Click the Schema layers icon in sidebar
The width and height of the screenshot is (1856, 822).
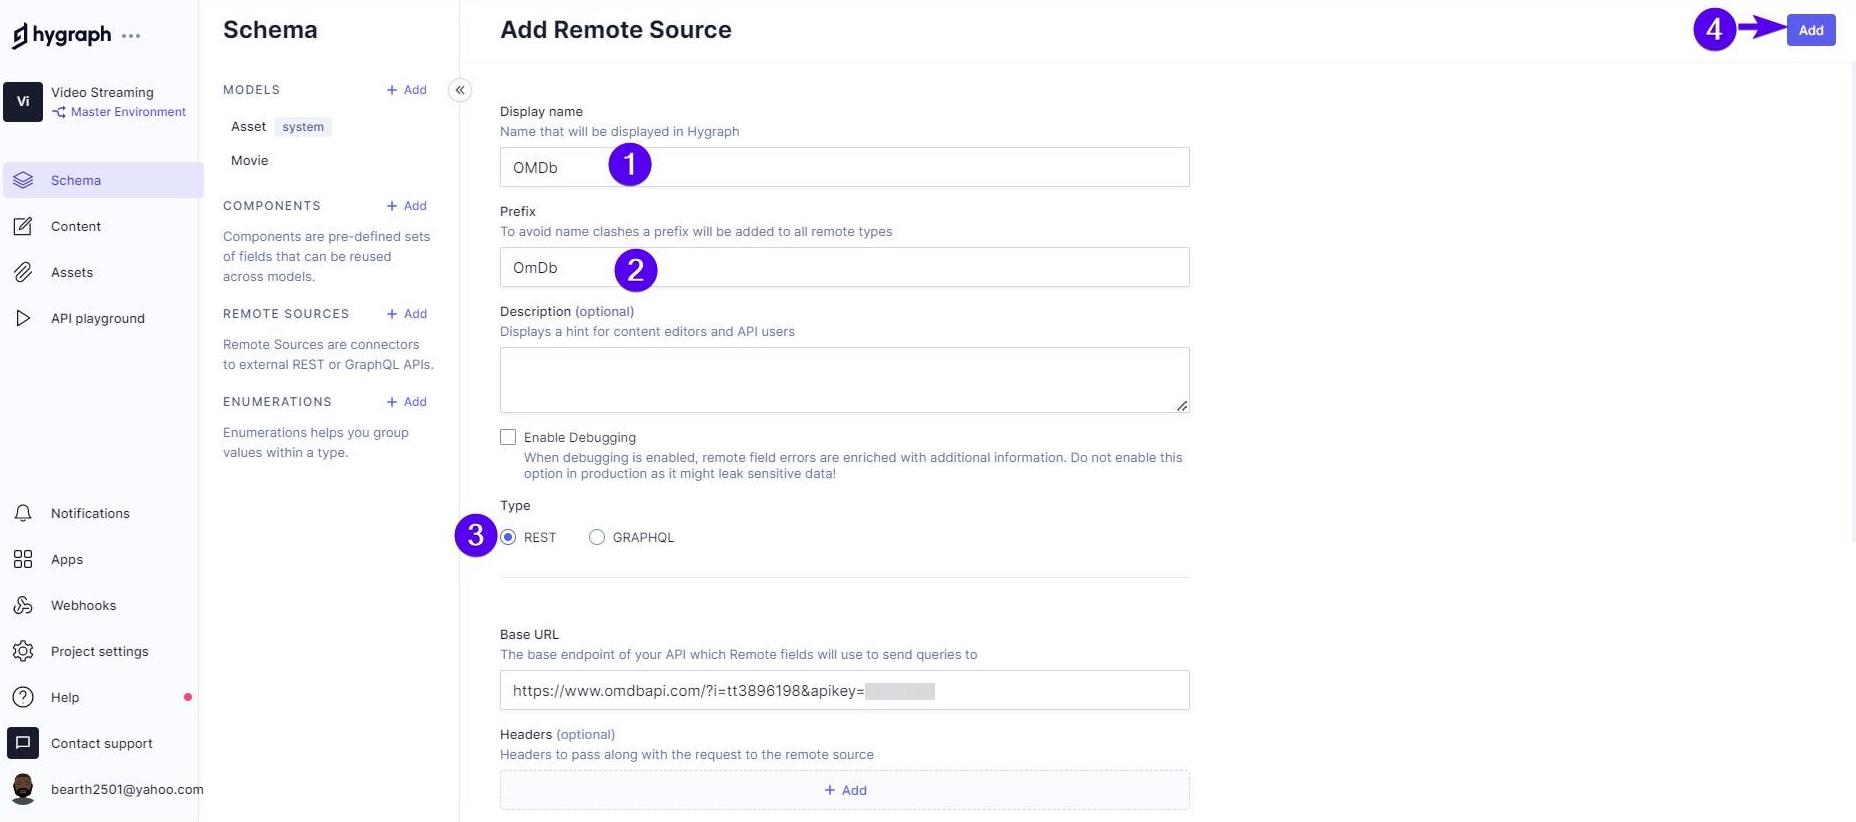click(23, 180)
